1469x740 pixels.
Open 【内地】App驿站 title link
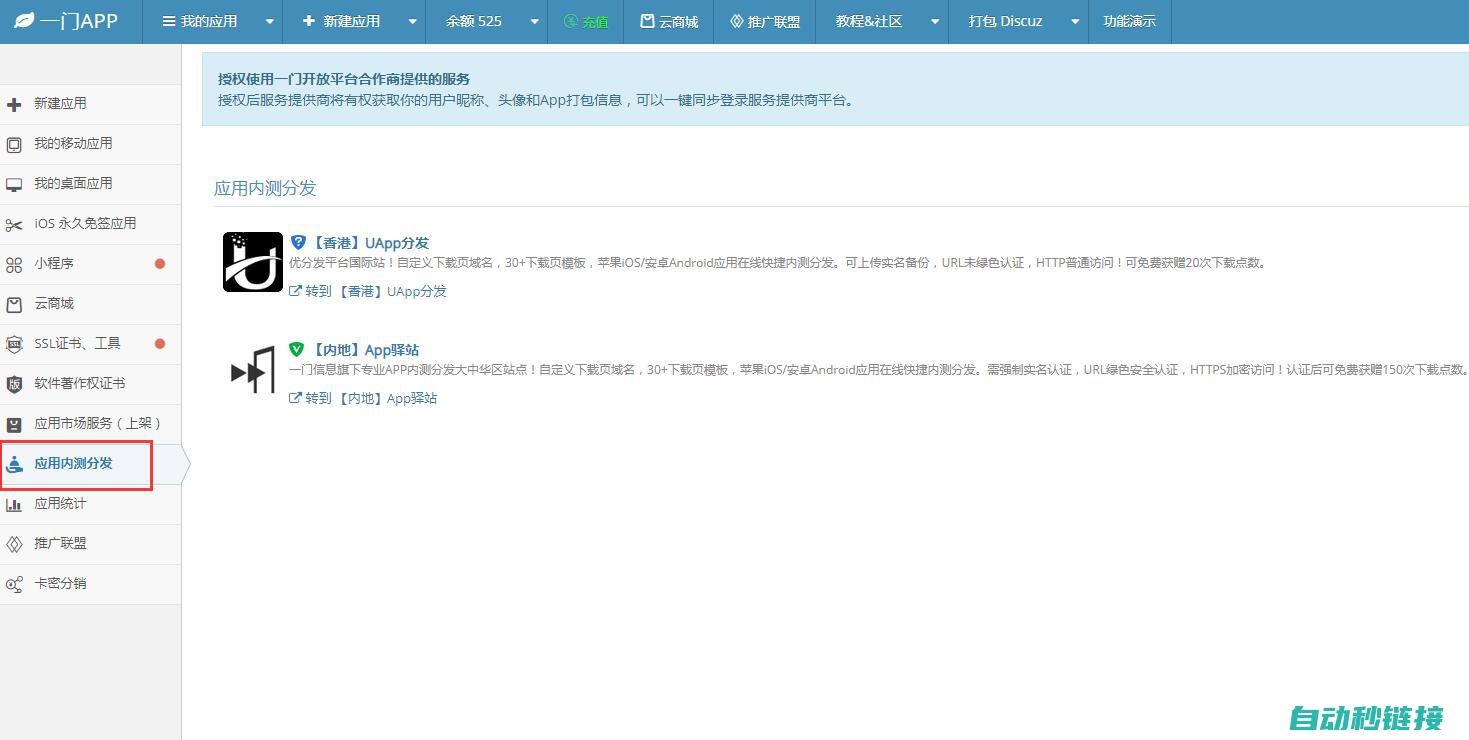364,350
